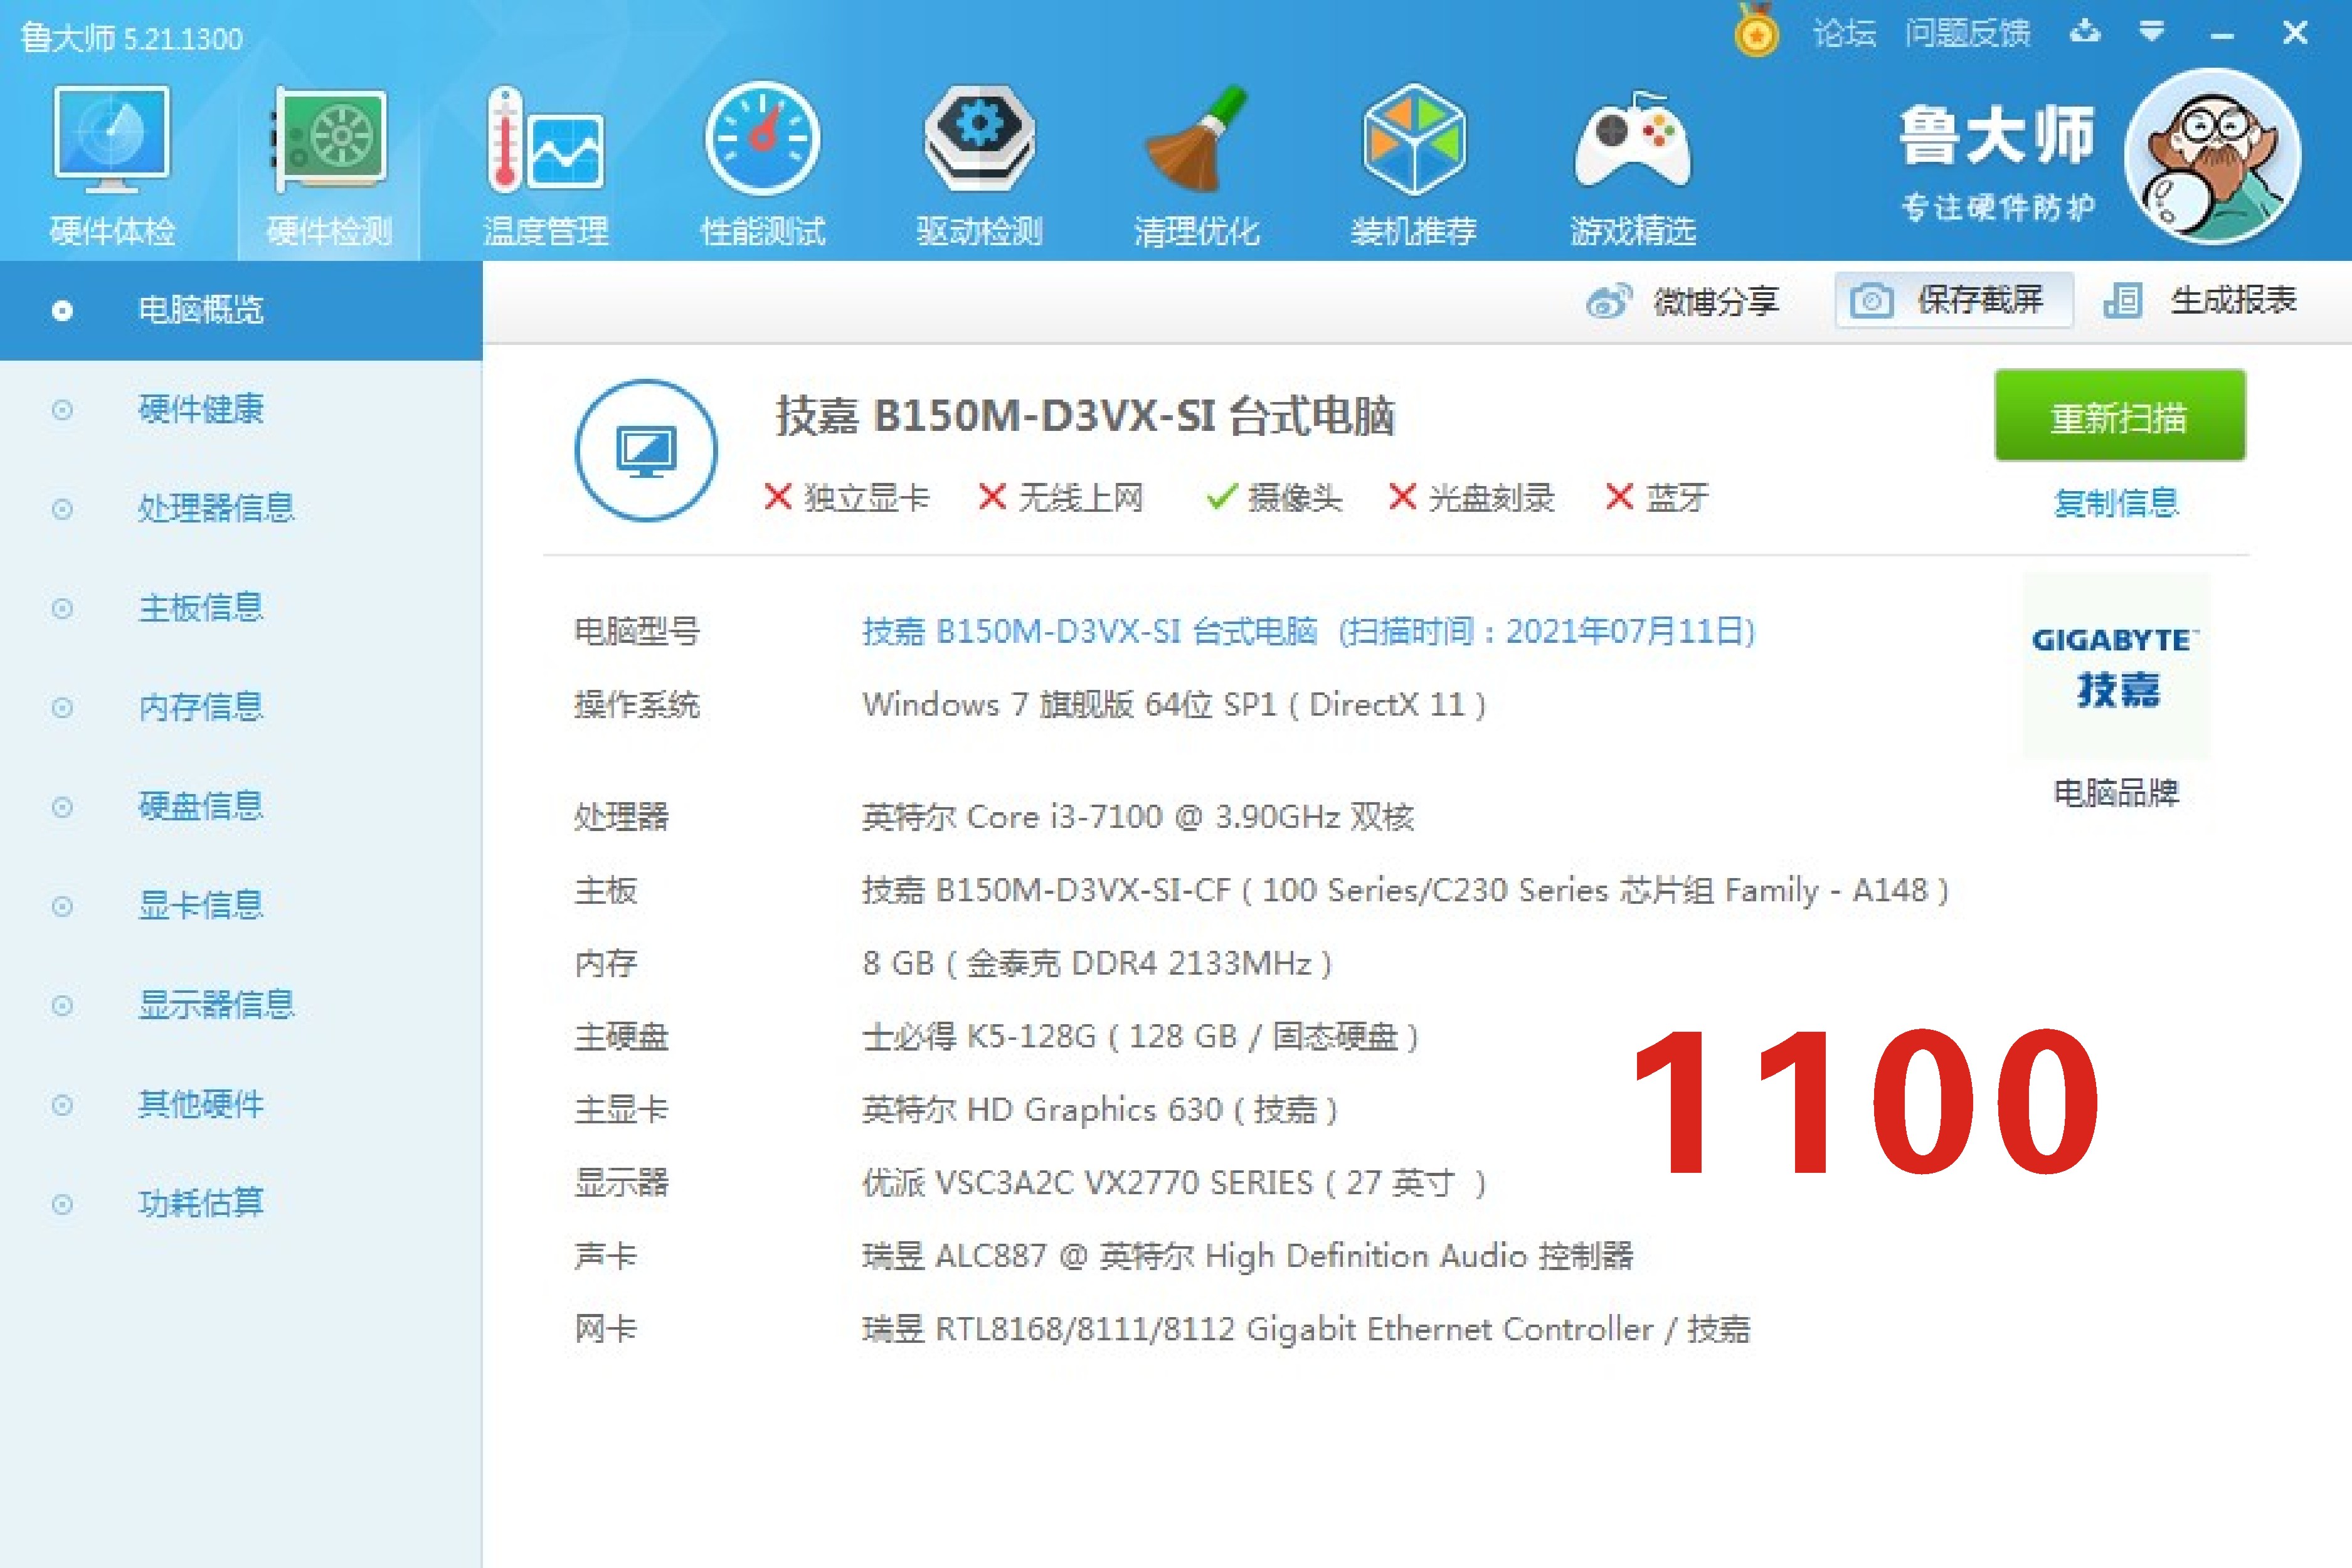Open 问题反馈 feedback link

point(1967,34)
